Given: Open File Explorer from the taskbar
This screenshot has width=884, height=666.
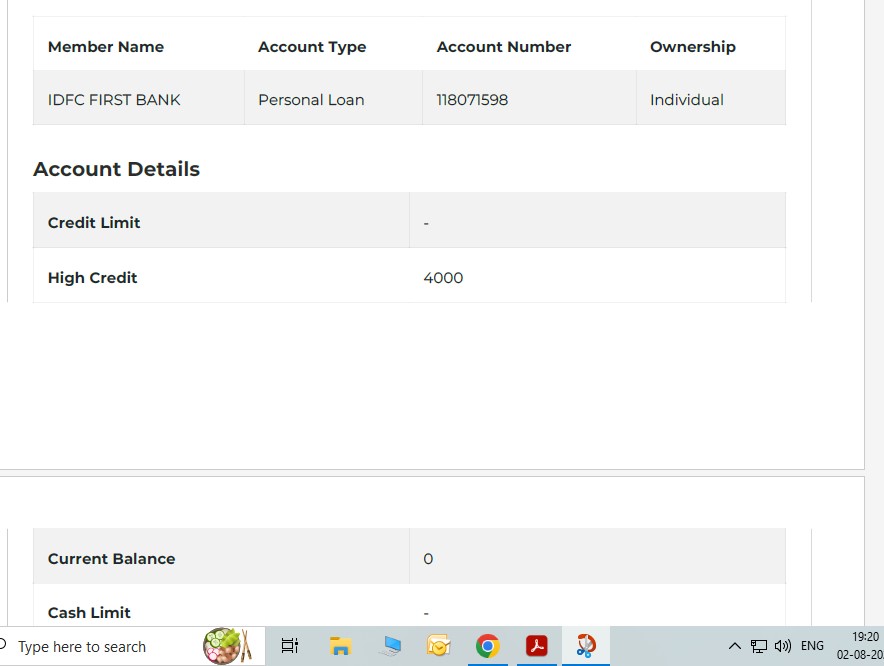Looking at the screenshot, I should coord(340,646).
